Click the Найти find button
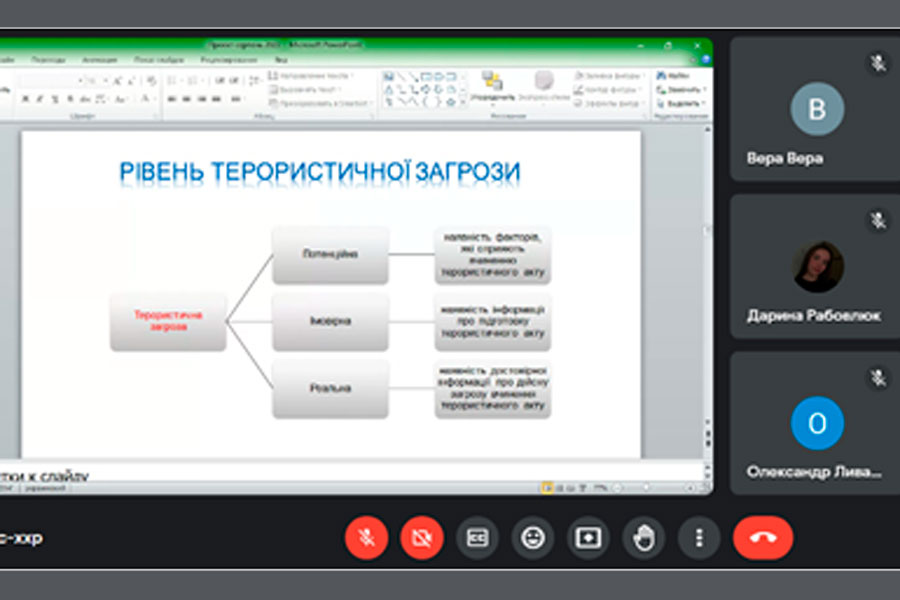 [x=673, y=76]
